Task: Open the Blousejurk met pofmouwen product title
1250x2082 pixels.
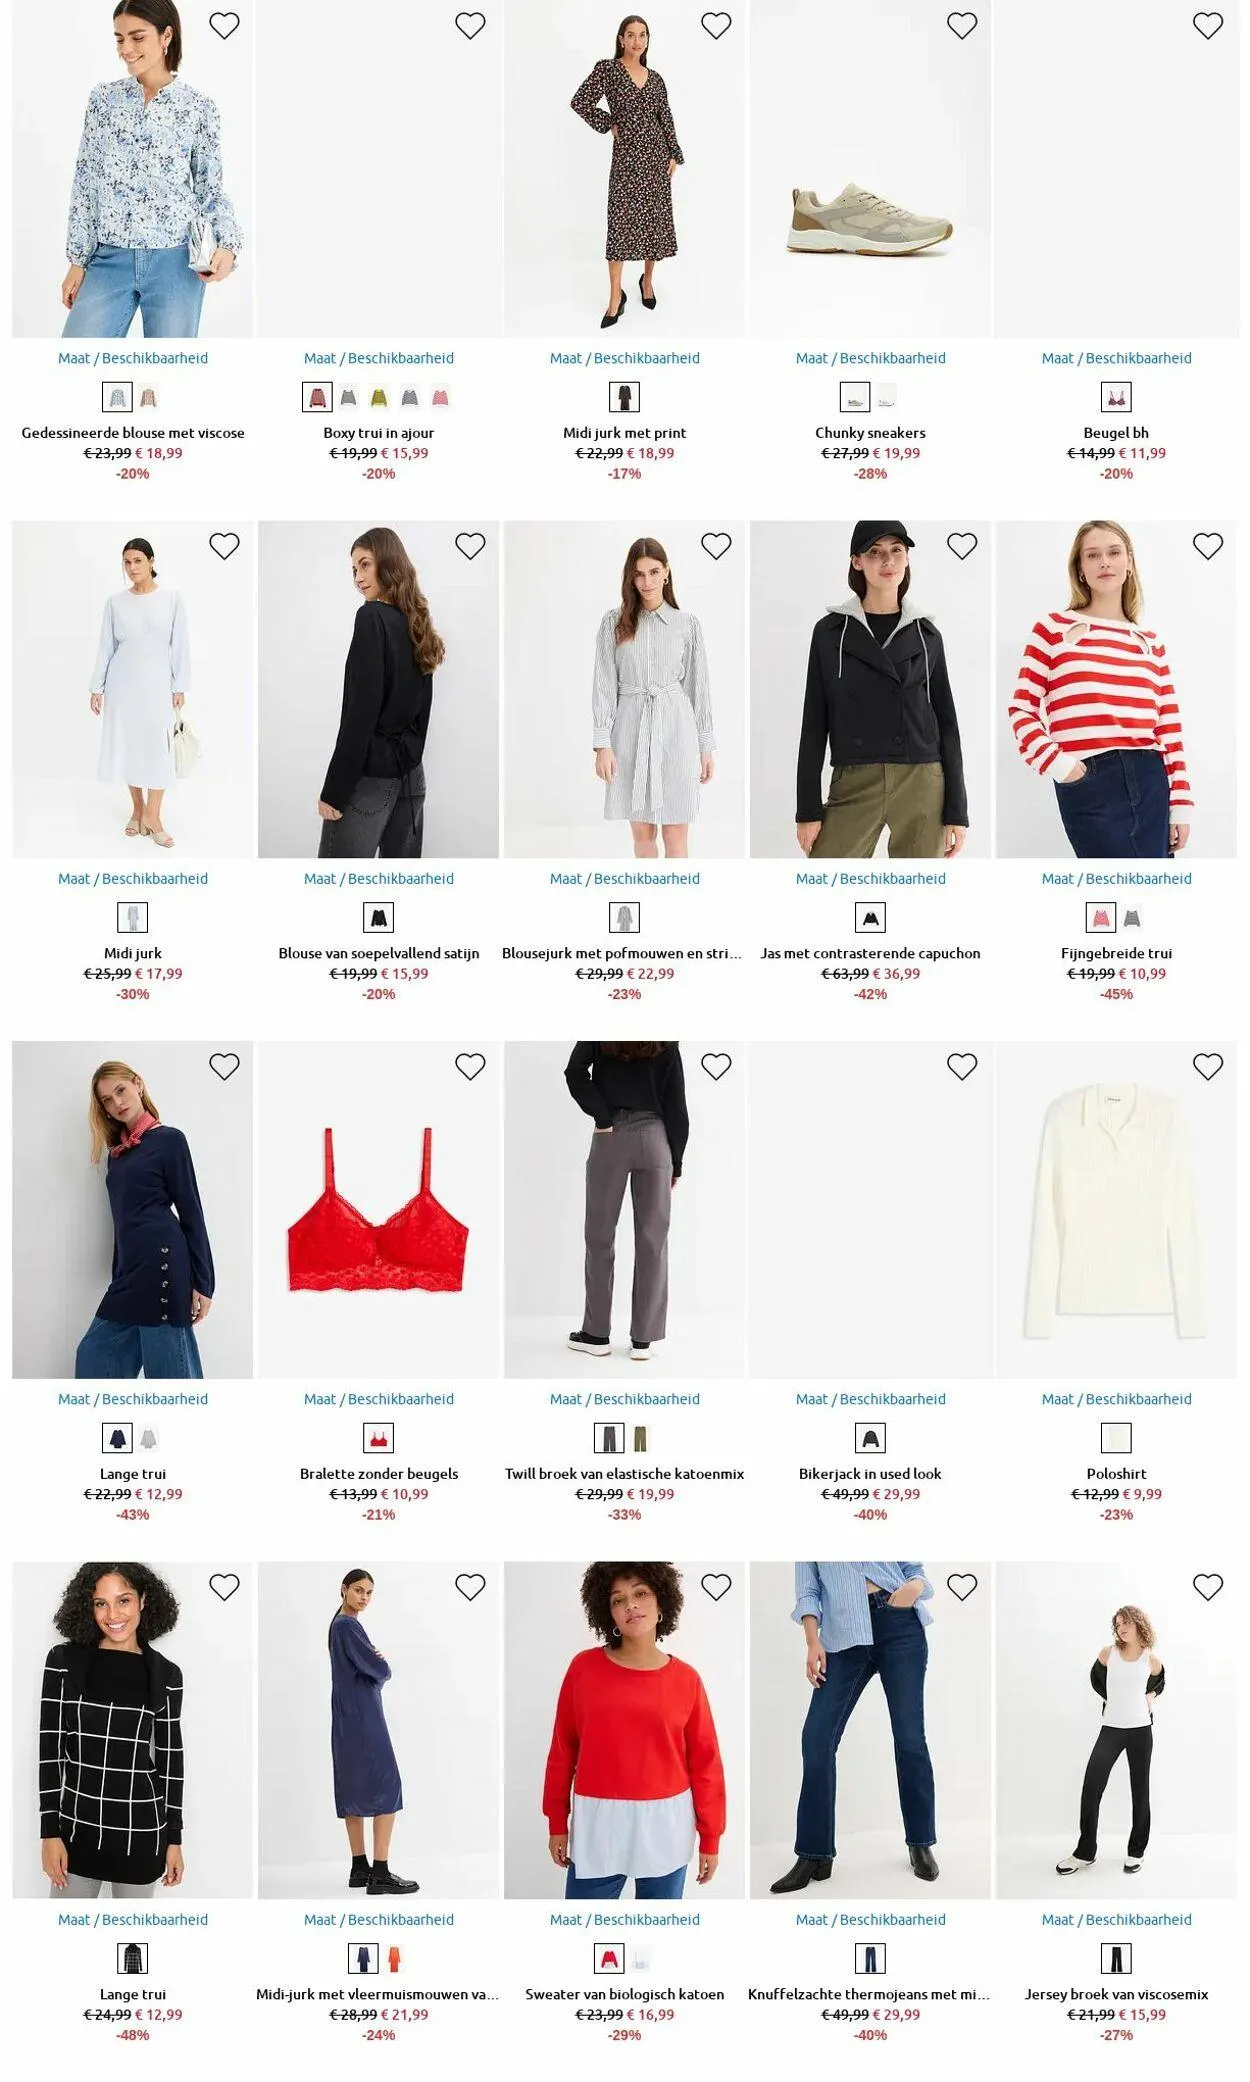Action: [x=622, y=953]
